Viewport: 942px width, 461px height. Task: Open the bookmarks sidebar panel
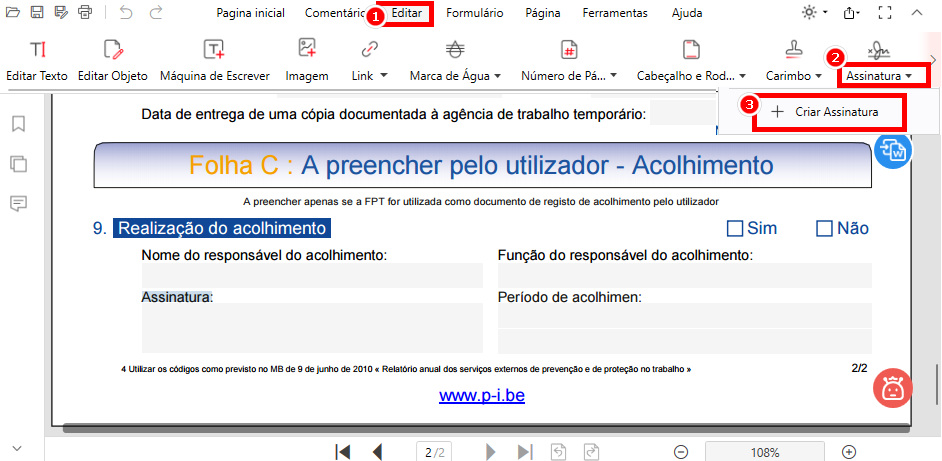point(19,124)
